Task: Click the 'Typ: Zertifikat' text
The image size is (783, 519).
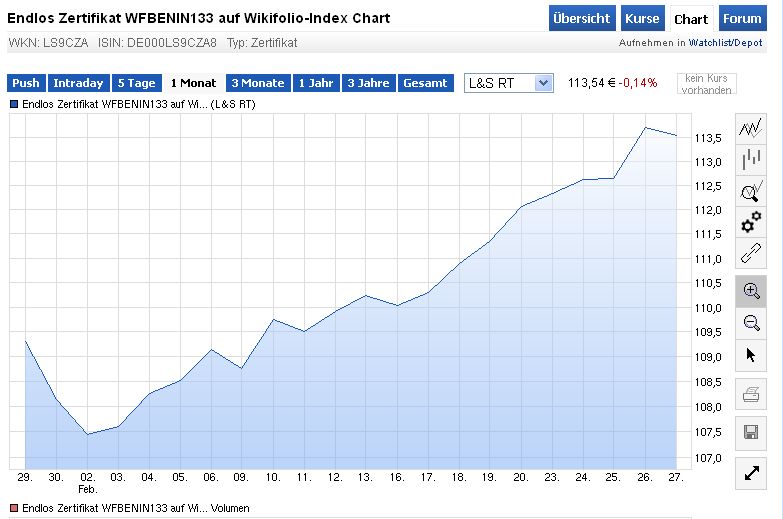Action: 262,43
